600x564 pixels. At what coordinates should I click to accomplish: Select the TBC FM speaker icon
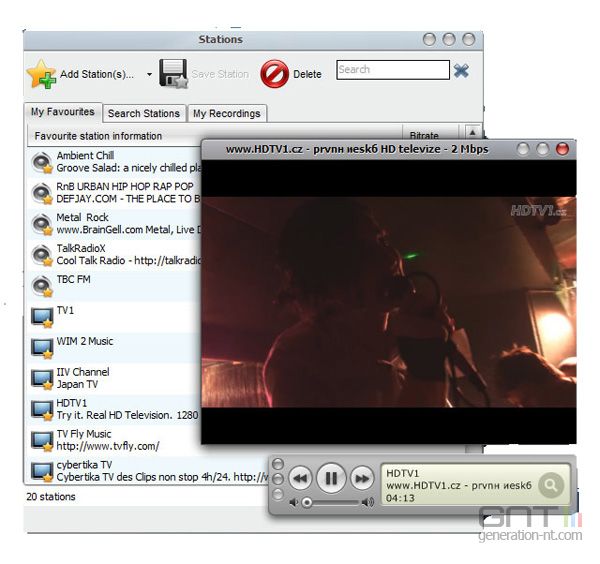[x=42, y=287]
